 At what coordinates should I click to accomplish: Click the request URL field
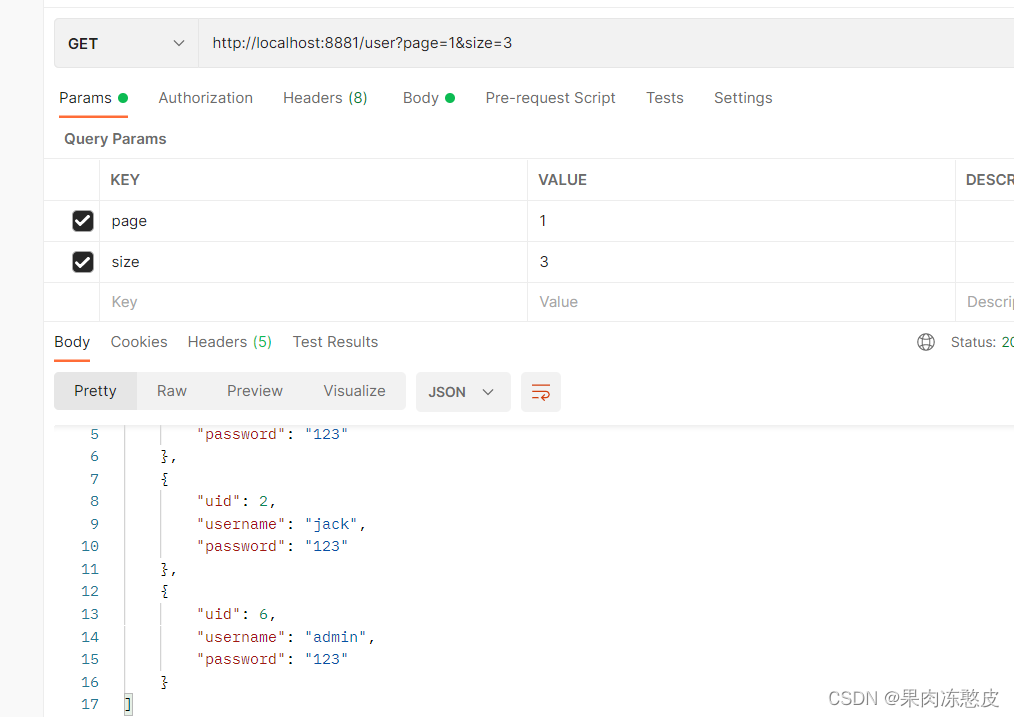click(x=606, y=43)
